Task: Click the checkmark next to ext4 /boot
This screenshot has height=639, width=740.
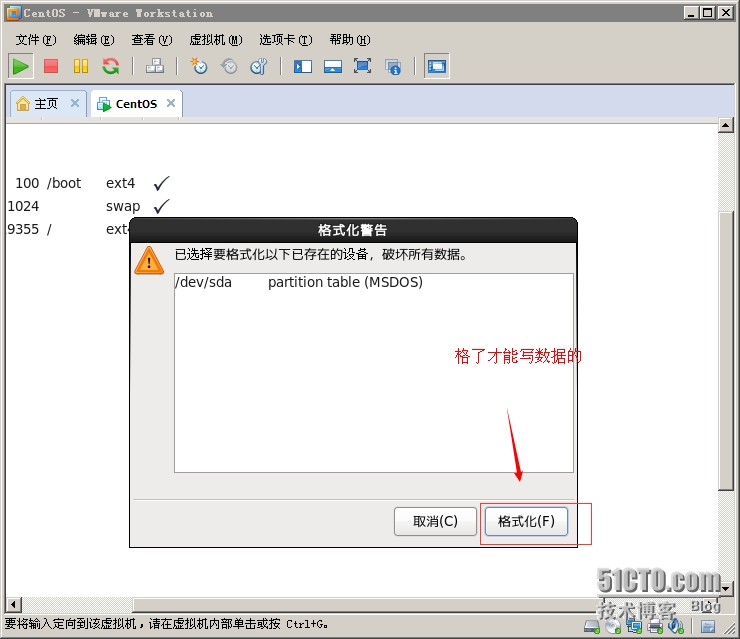Action: pyautogui.click(x=161, y=183)
